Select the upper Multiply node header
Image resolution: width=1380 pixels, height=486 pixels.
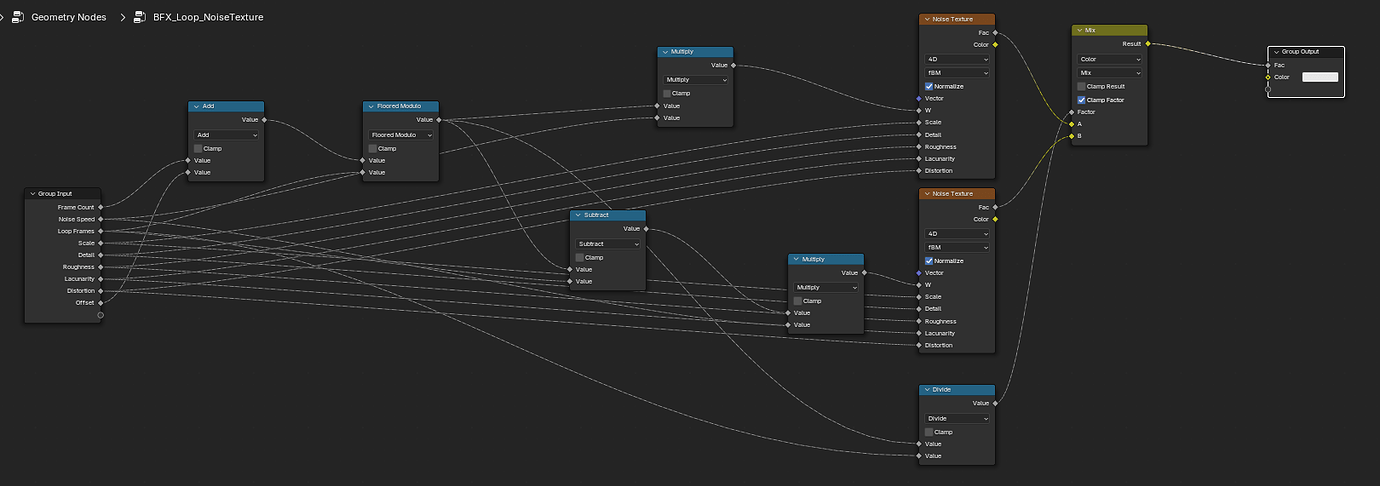pos(695,51)
